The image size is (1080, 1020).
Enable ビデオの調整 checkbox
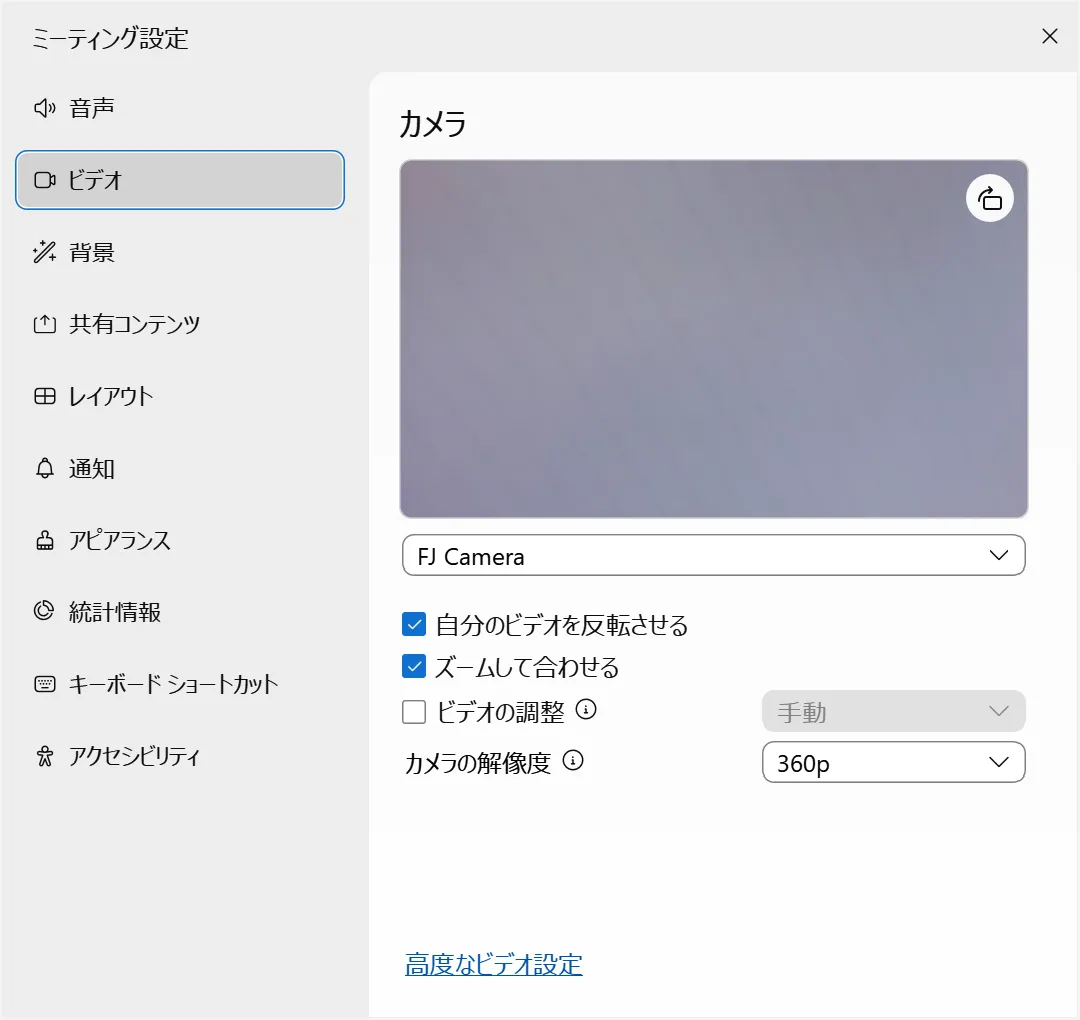tap(414, 712)
